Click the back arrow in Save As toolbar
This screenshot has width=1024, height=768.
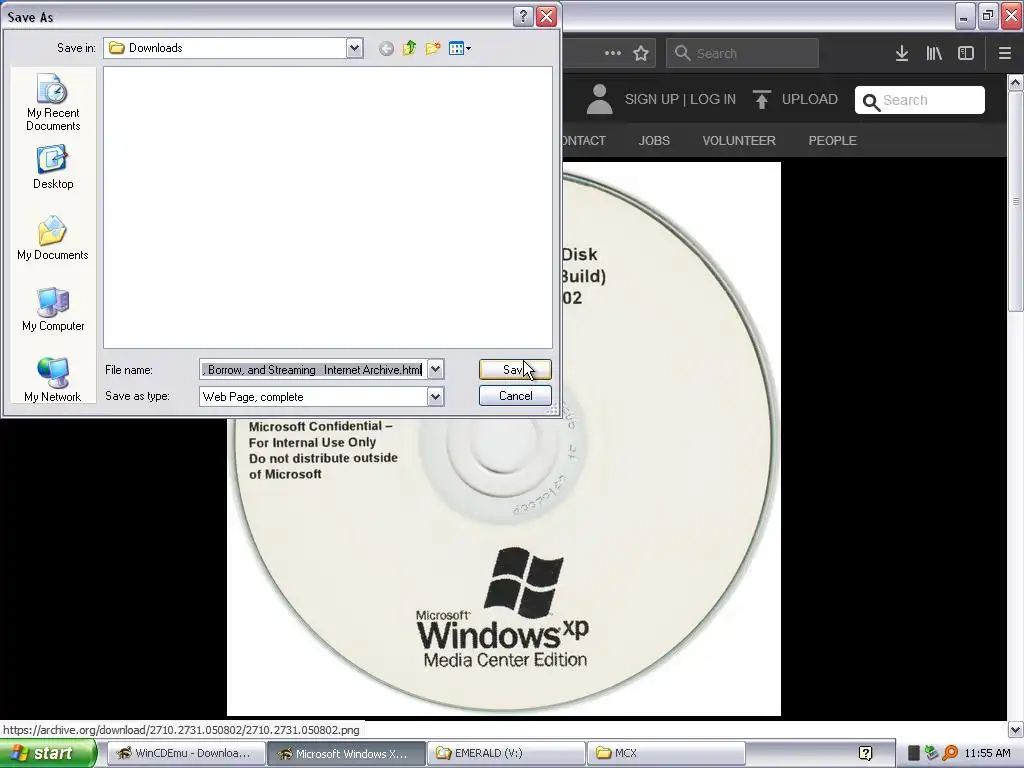pos(386,48)
